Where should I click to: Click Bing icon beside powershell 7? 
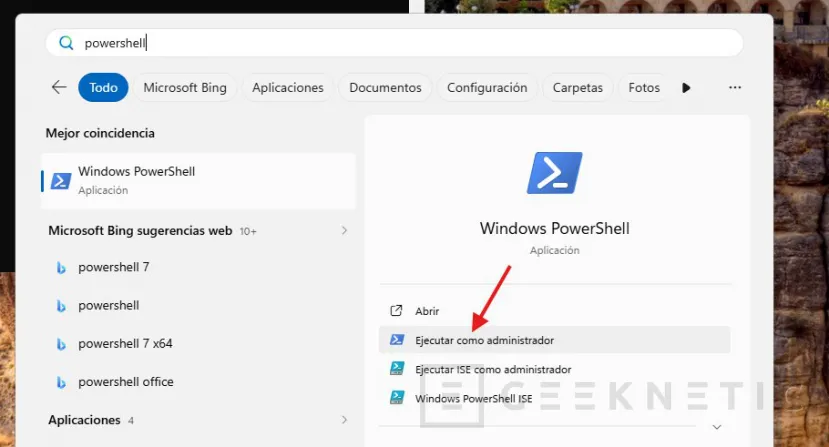[61, 268]
